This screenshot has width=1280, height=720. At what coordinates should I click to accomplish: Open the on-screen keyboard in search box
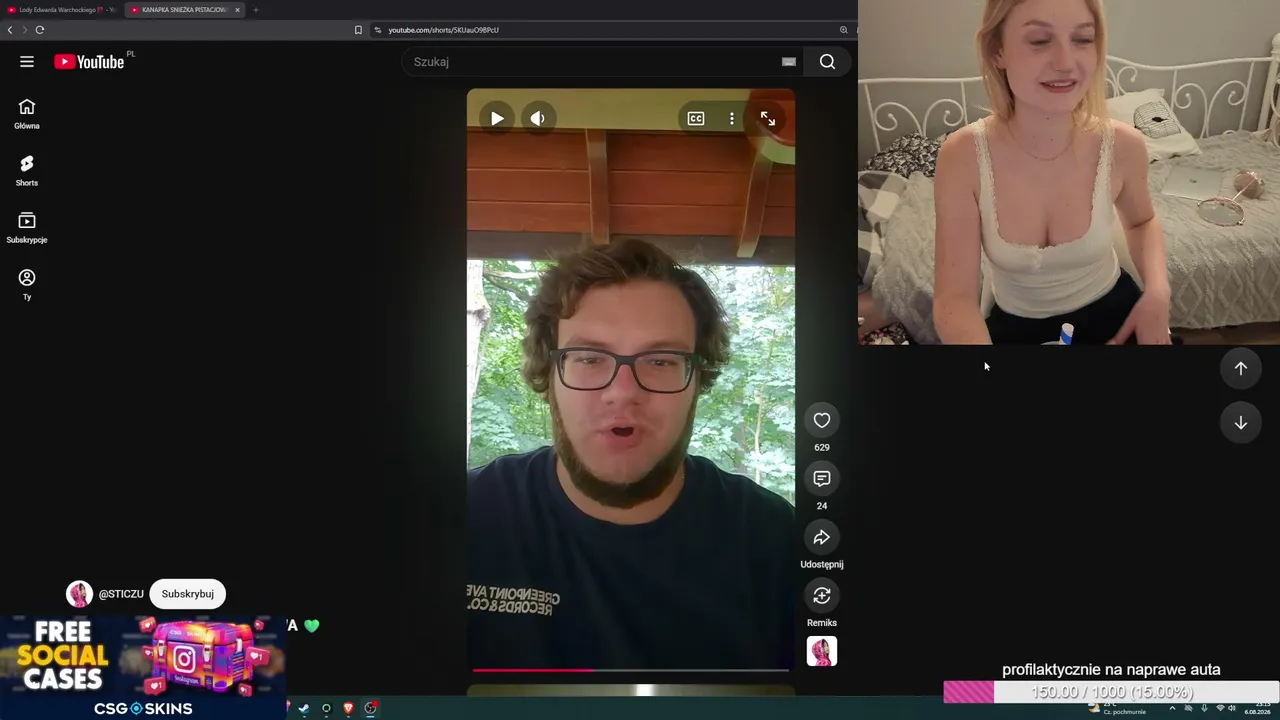pos(789,62)
